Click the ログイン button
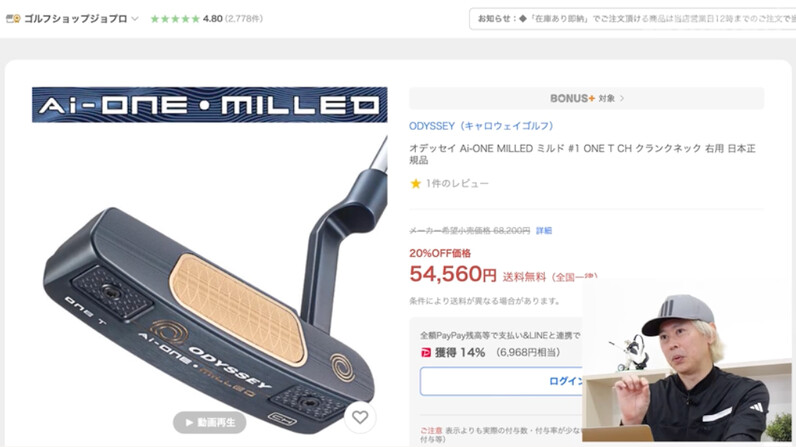The image size is (796, 447). tap(501, 381)
